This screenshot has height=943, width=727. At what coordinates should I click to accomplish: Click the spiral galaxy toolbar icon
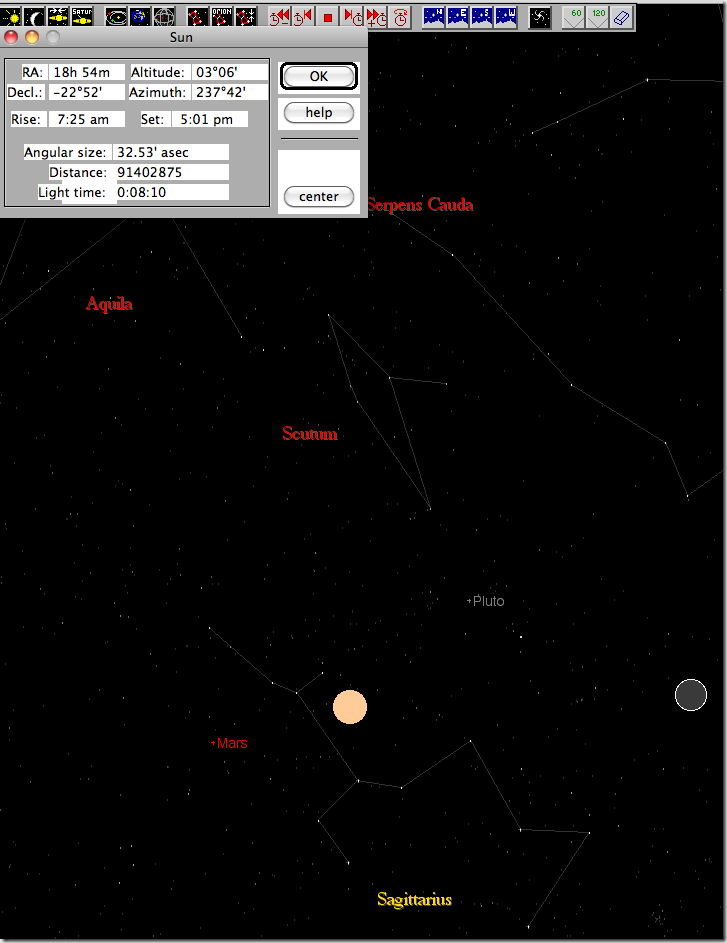540,16
